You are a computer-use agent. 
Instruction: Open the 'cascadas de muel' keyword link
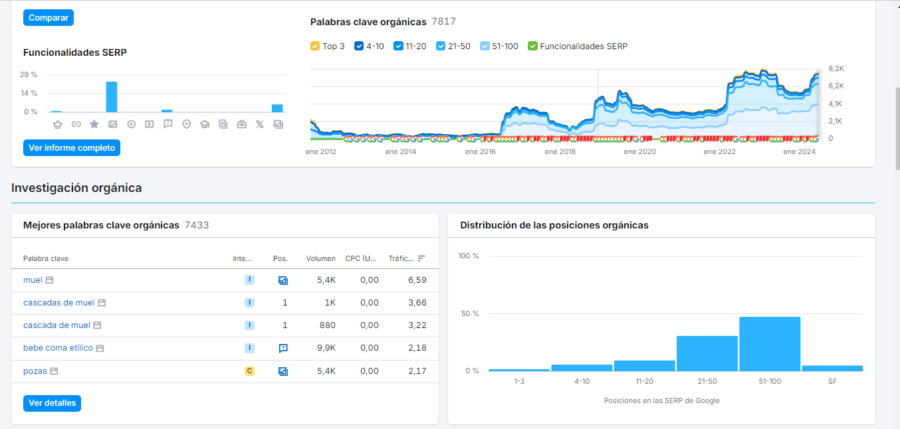click(x=58, y=302)
